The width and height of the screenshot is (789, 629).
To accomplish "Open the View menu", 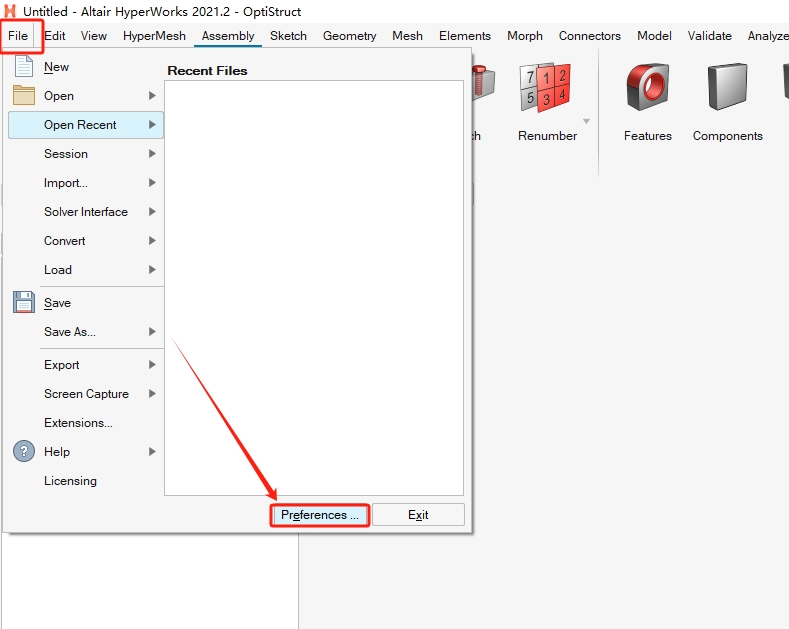I will click(x=94, y=36).
